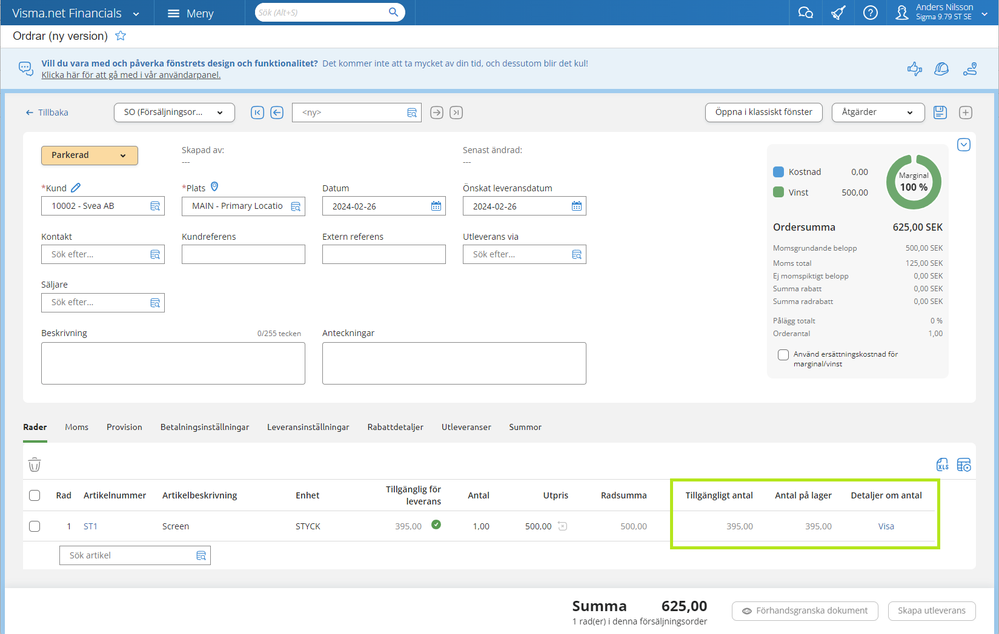Open the Plats lookup selector
The width and height of the screenshot is (999, 634).
pyautogui.click(x=295, y=206)
